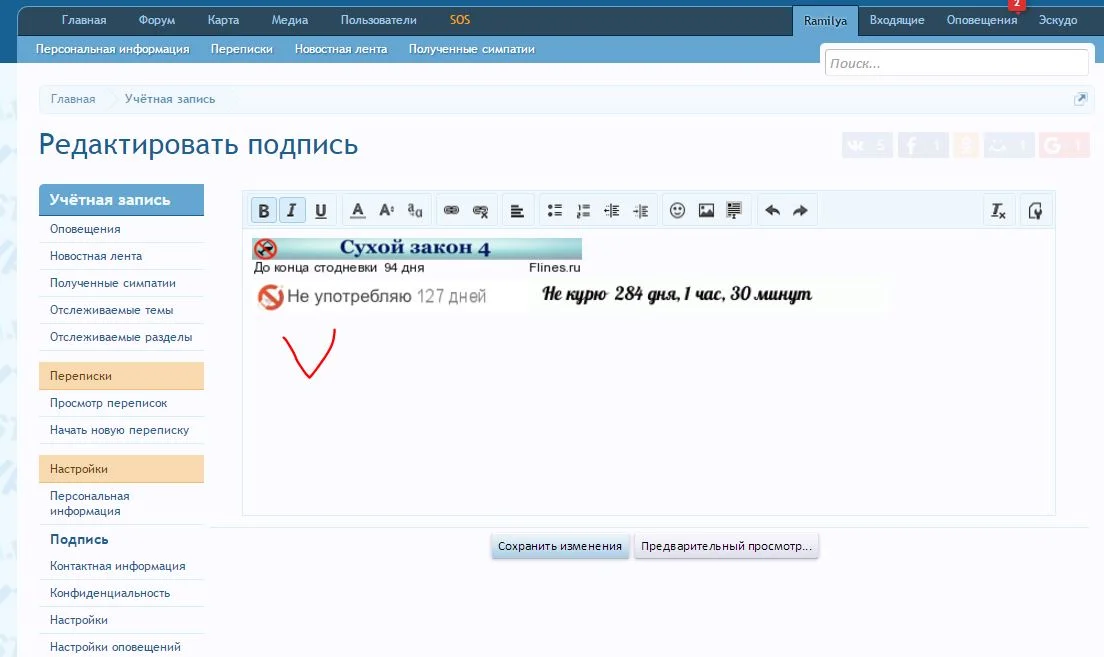The image size is (1104, 657).
Task: Insert a hyperlink using the link icon
Action: click(451, 210)
